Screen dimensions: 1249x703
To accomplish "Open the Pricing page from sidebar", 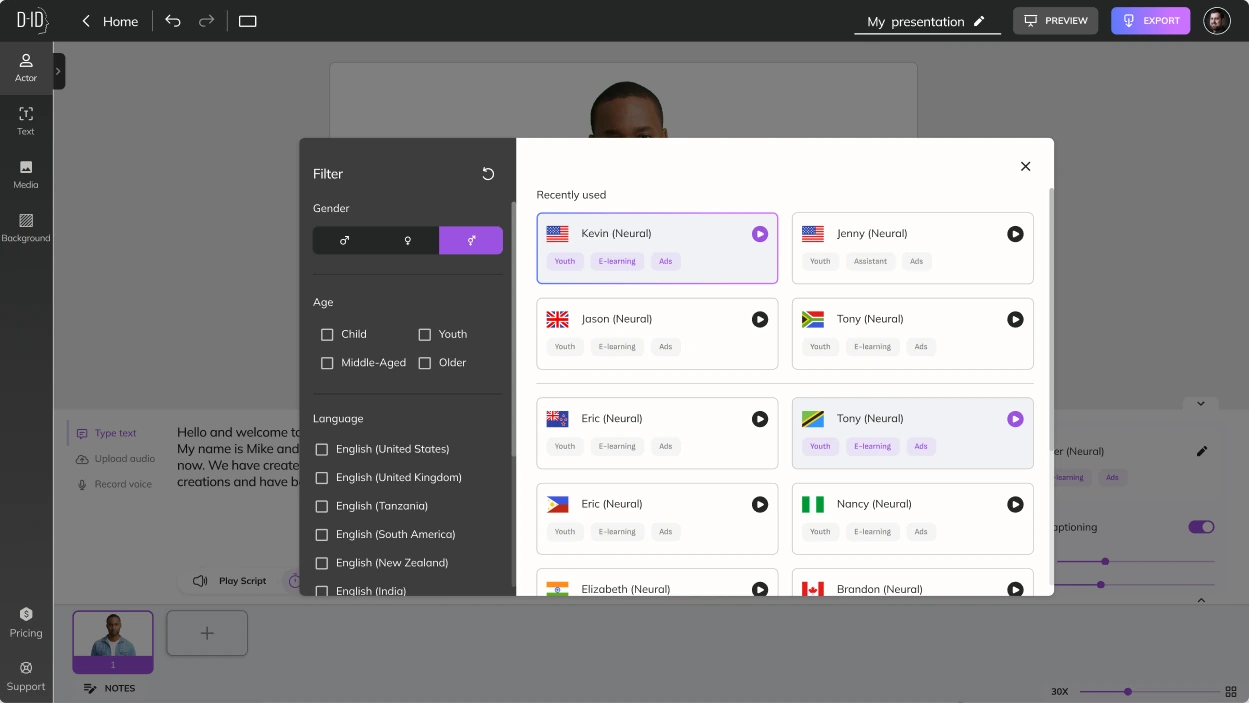I will [x=26, y=622].
